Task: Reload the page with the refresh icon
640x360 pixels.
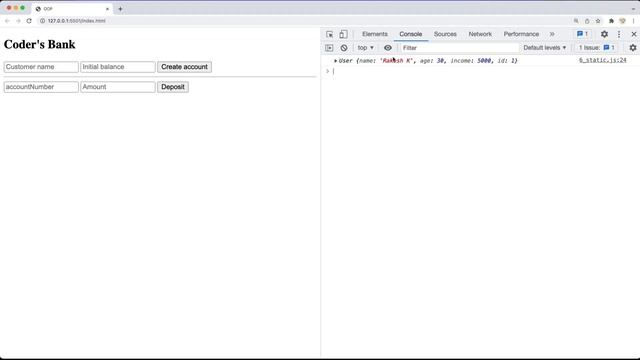Action: (x=29, y=21)
